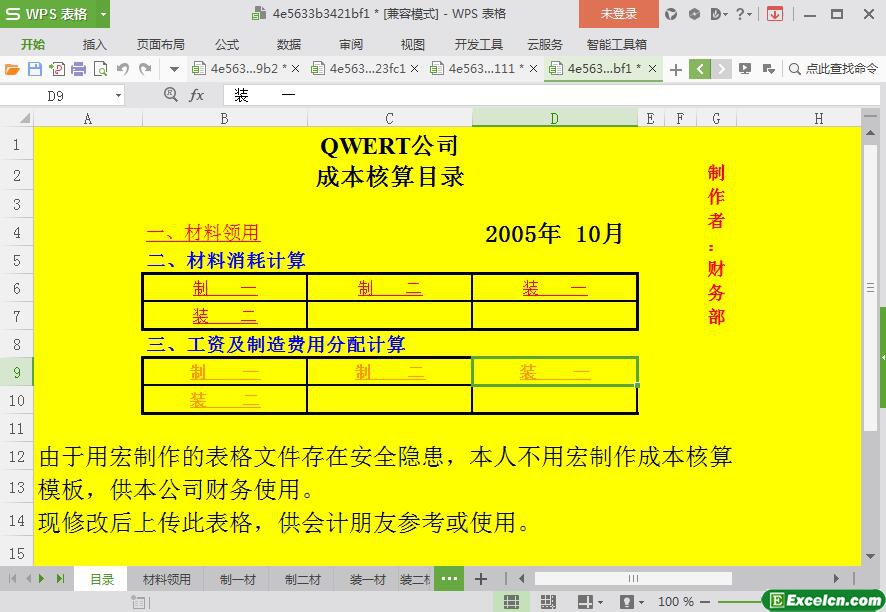Screen dimensions: 886x612
Task: Go to previous document tab arrow
Action: coord(700,69)
